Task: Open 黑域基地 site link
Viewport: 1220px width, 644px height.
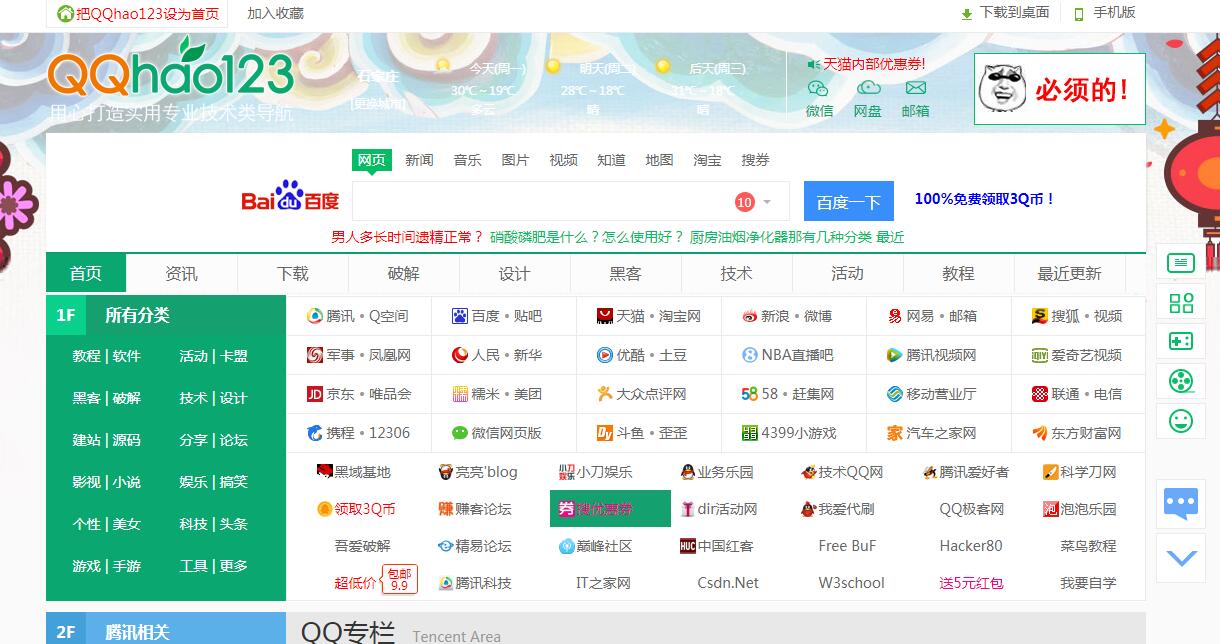Action: tap(353, 472)
